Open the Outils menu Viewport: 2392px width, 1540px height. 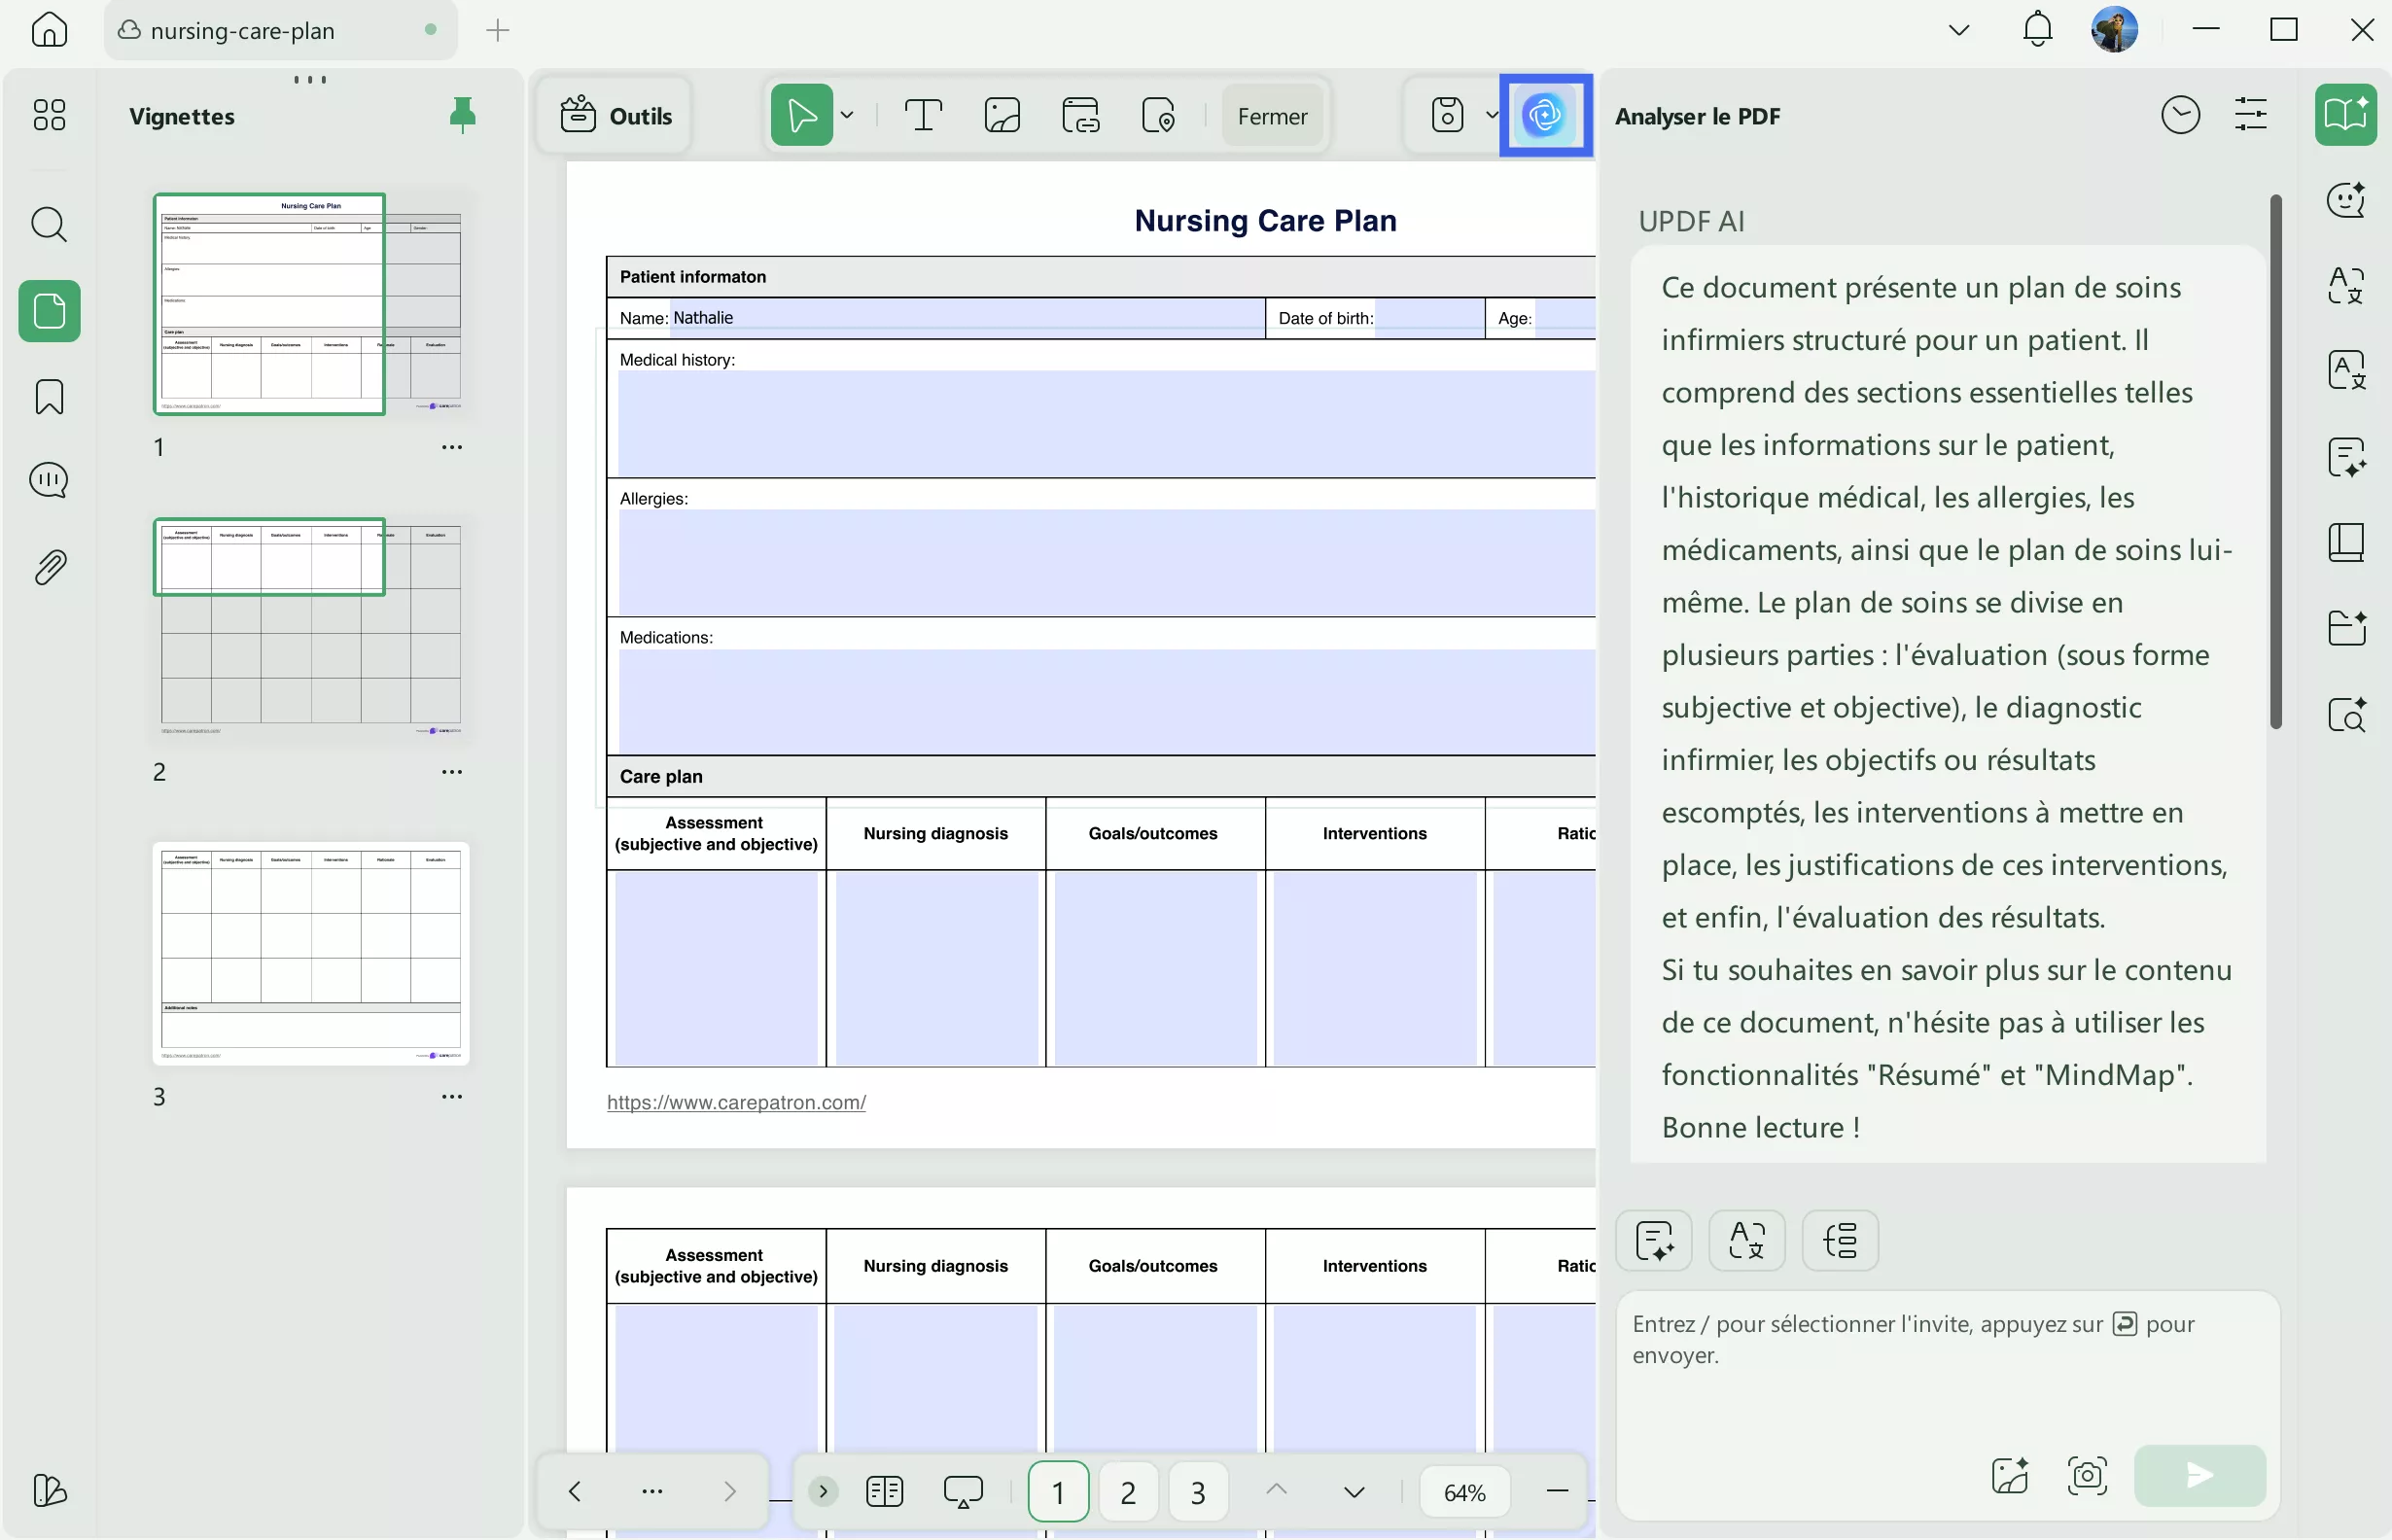tap(615, 116)
